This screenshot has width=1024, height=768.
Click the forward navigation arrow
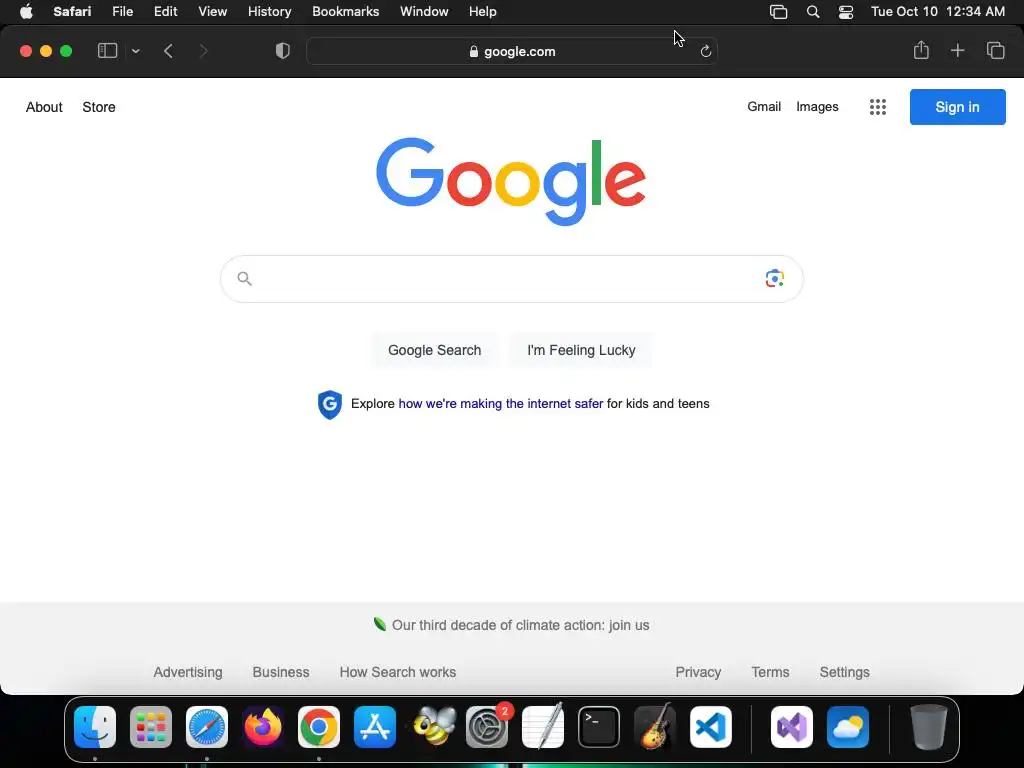click(203, 51)
